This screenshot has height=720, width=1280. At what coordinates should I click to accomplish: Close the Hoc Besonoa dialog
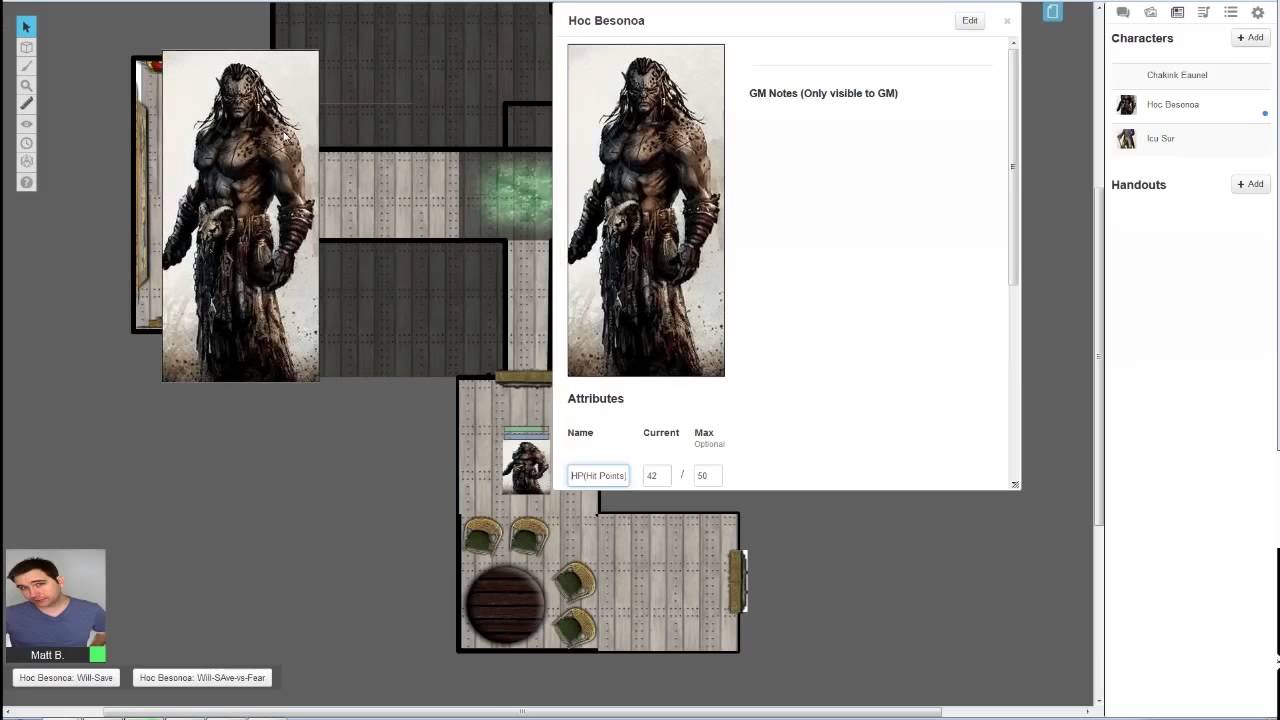pyautogui.click(x=1007, y=21)
